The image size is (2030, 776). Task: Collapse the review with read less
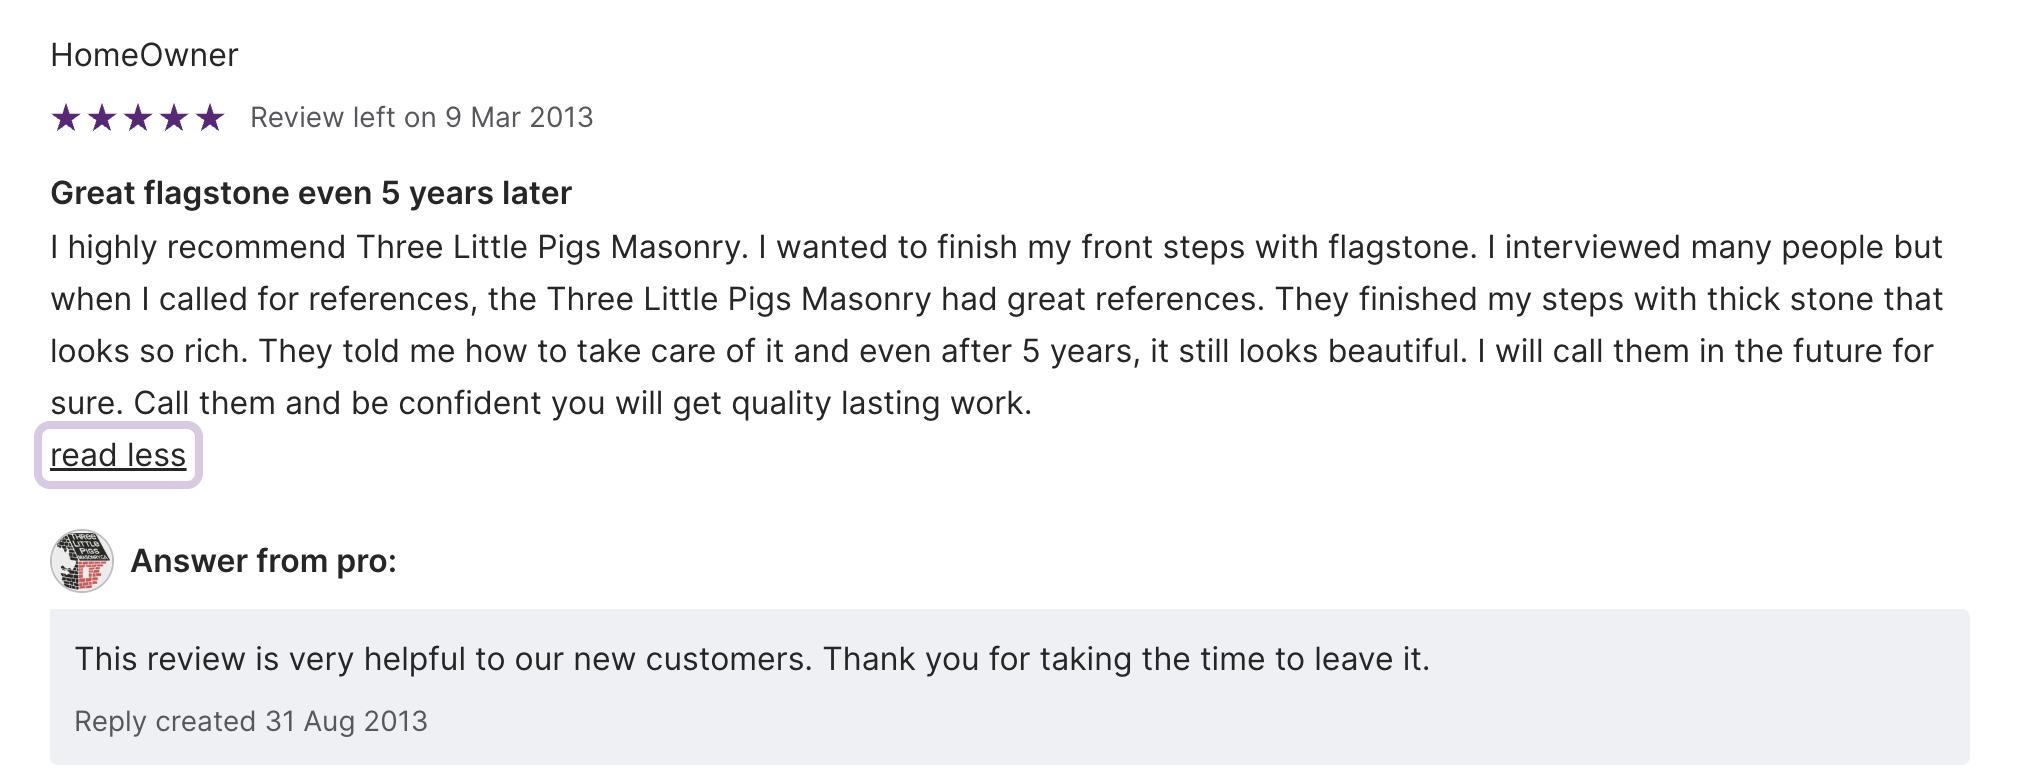point(118,456)
